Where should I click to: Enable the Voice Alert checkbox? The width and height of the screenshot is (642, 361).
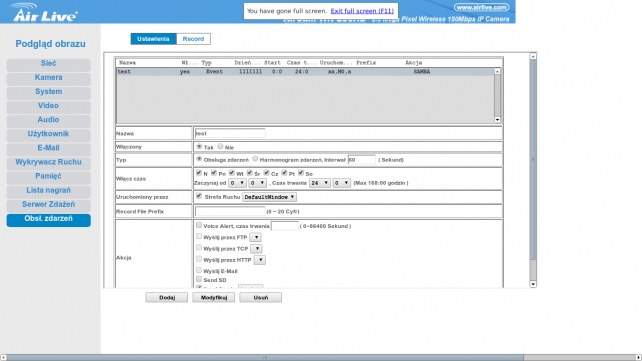pyautogui.click(x=199, y=225)
